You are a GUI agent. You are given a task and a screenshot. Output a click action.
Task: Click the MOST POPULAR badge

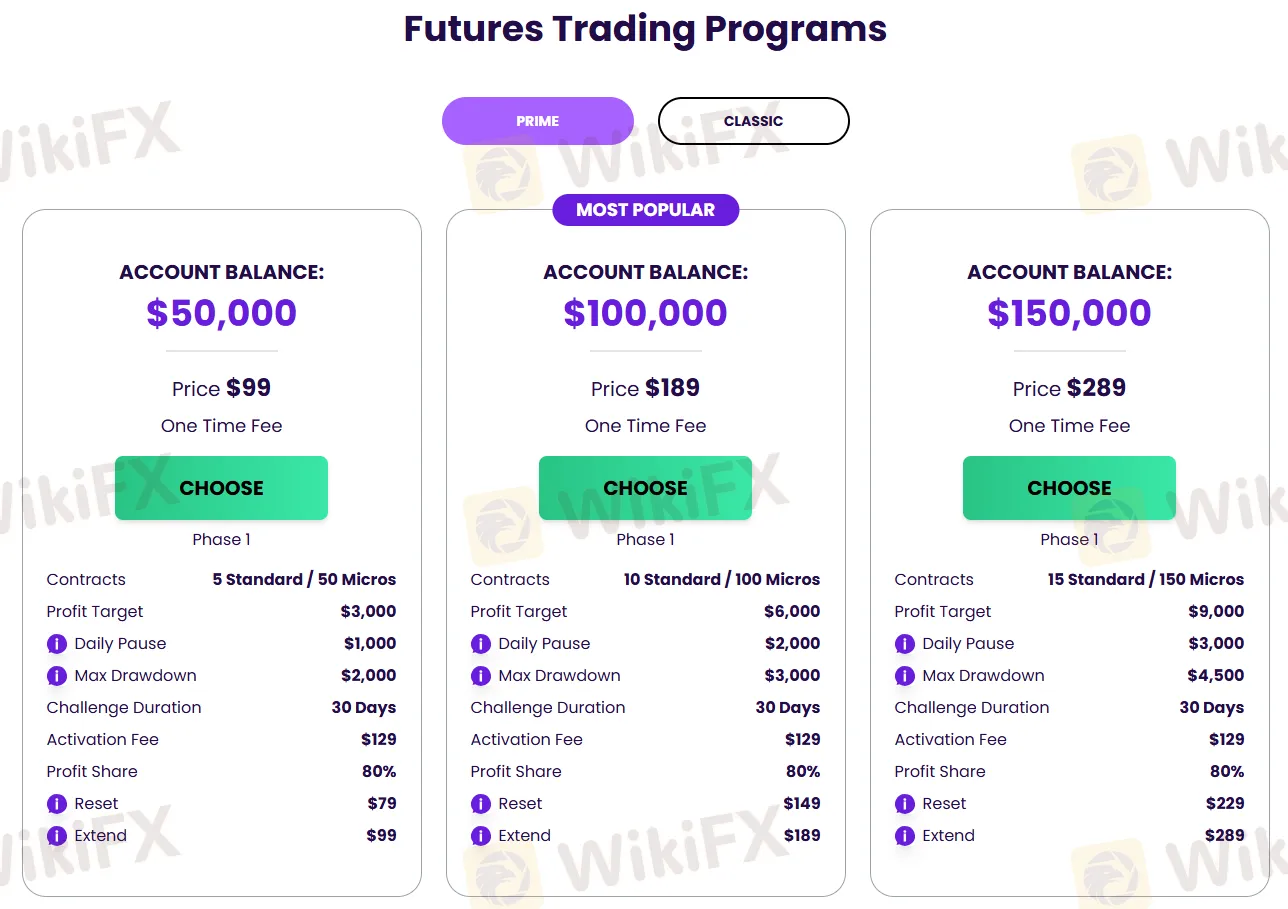tap(645, 210)
